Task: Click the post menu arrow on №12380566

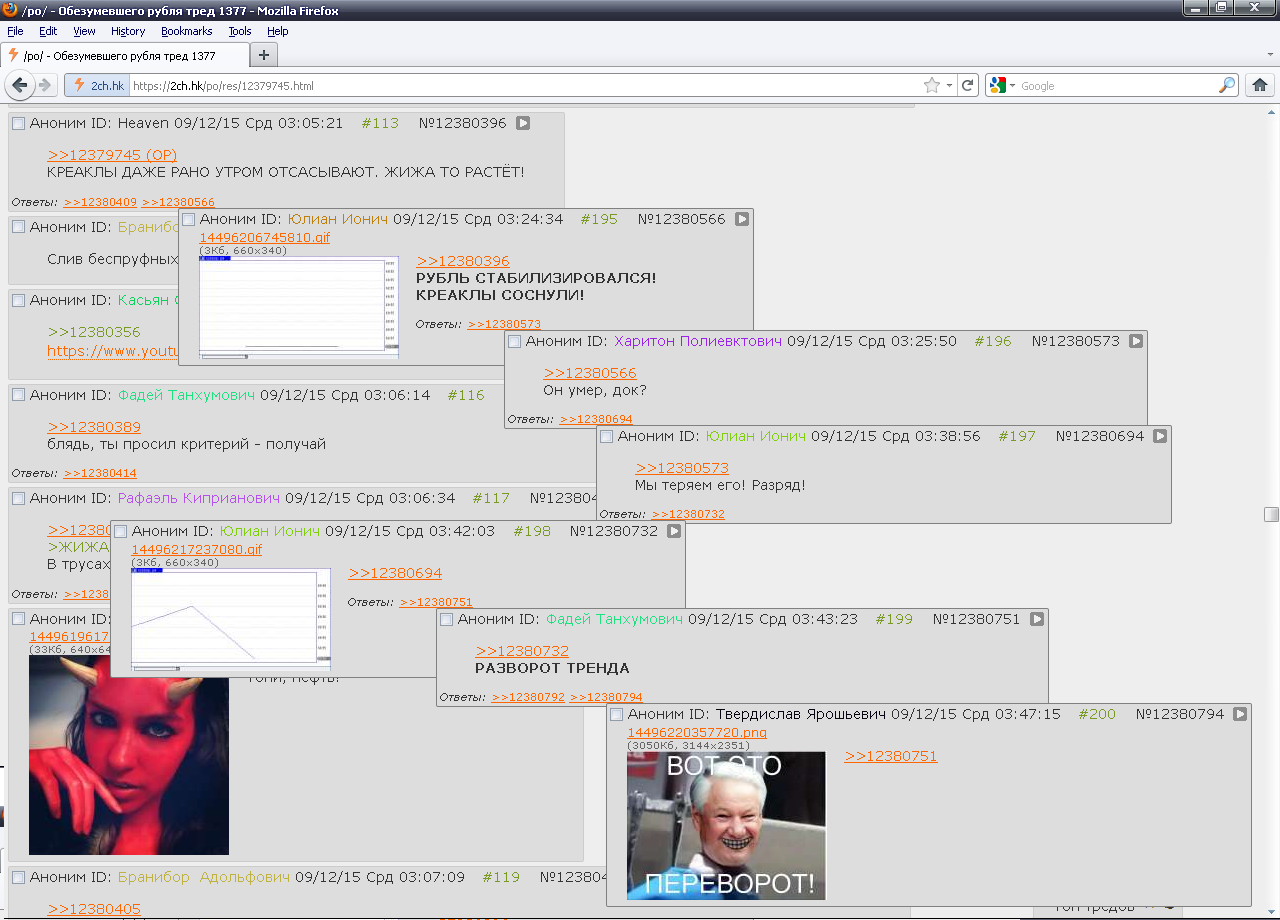Action: tap(742, 219)
